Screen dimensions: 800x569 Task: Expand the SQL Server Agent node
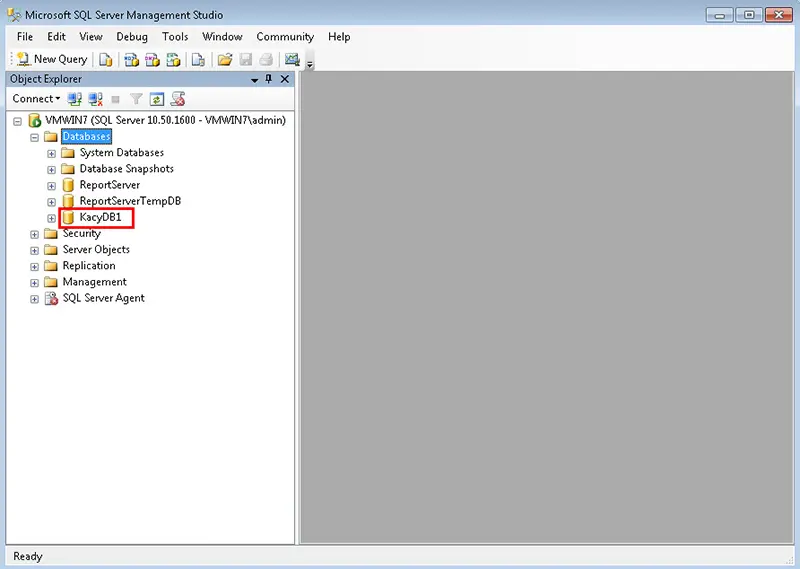coord(34,299)
